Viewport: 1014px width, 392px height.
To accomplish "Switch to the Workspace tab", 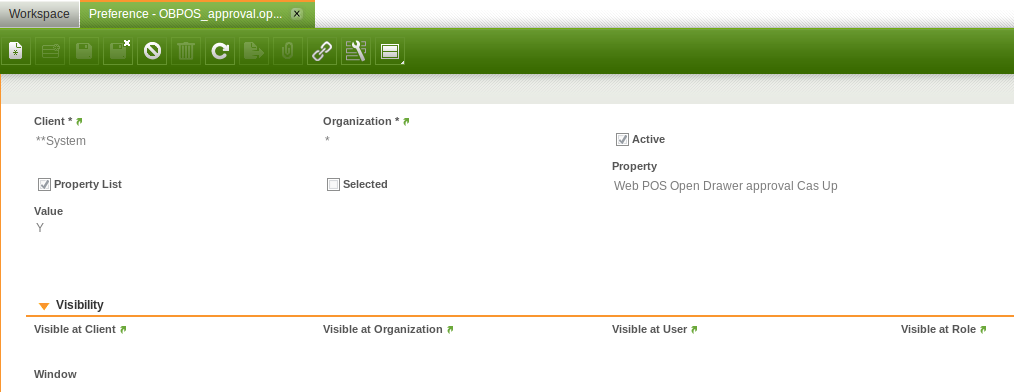I will [39, 14].
